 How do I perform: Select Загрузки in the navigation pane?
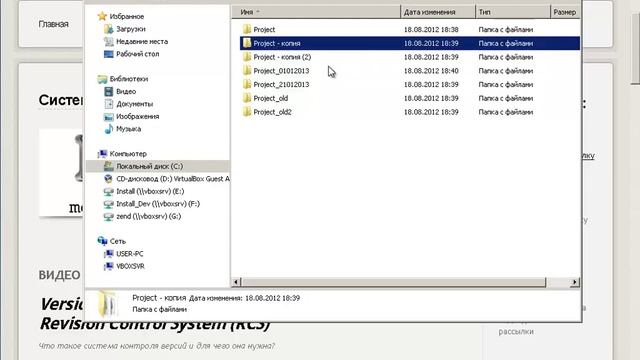click(131, 29)
